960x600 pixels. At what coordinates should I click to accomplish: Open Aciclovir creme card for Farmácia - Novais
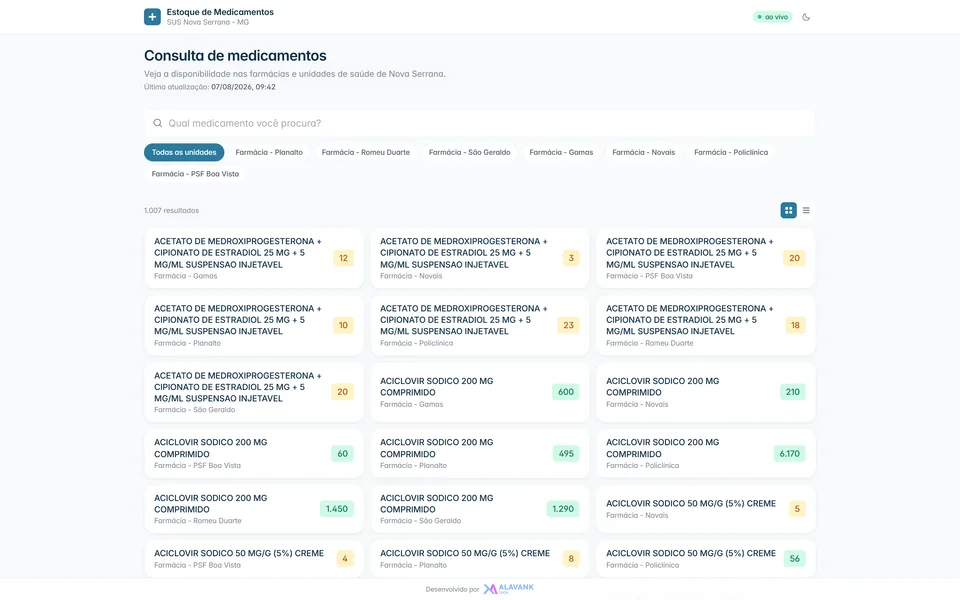(706, 509)
